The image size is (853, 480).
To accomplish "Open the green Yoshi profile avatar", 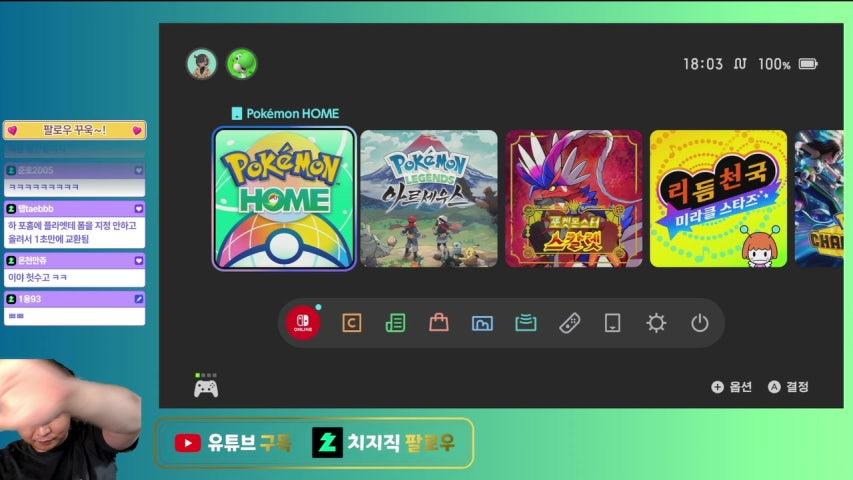I will tap(242, 64).
